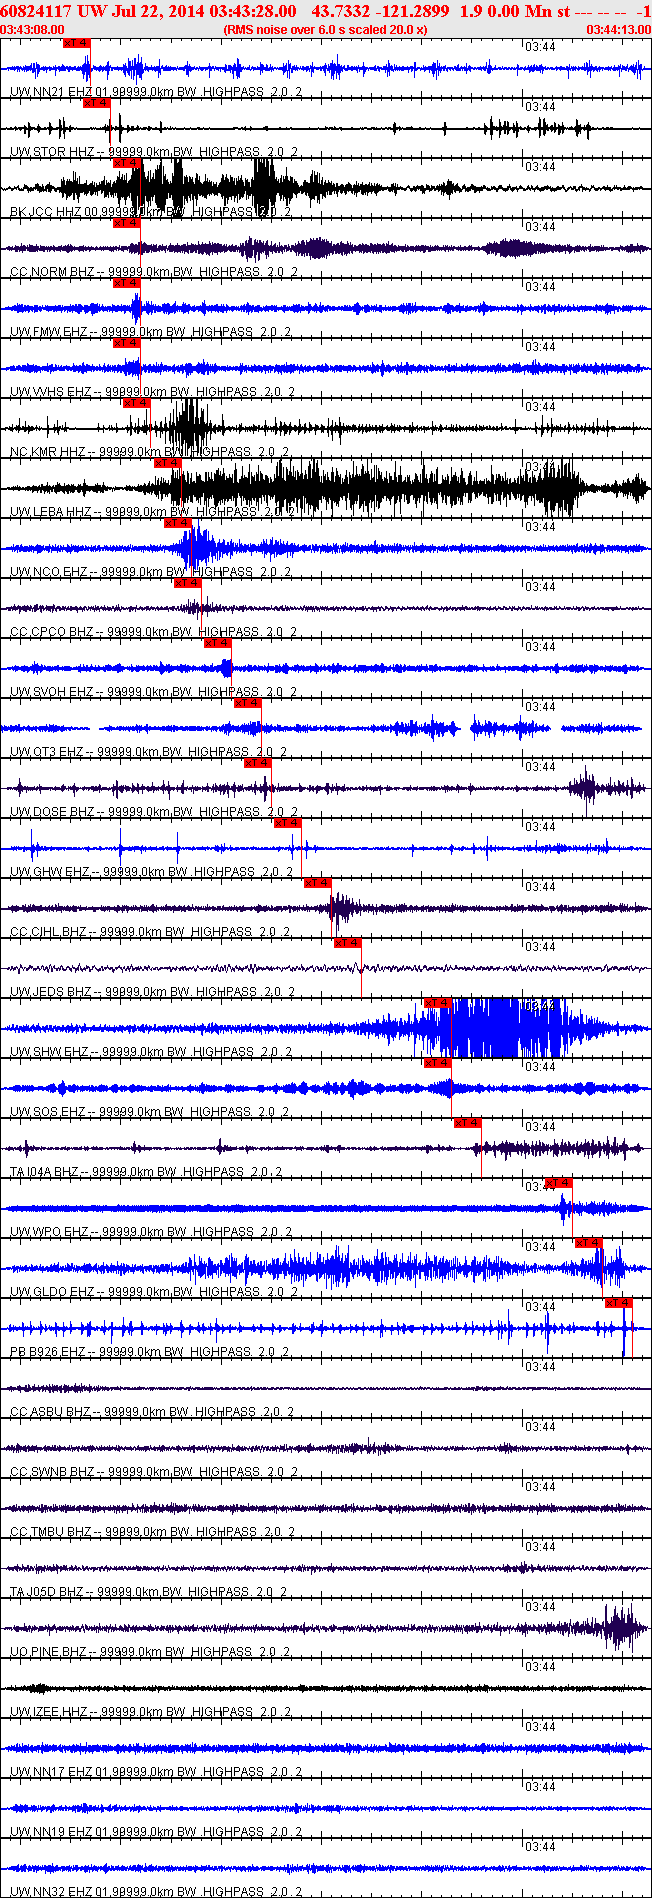652x1898 pixels.
Task: Click the red pick flag on UW.GLDO trace
Action: tap(589, 1243)
